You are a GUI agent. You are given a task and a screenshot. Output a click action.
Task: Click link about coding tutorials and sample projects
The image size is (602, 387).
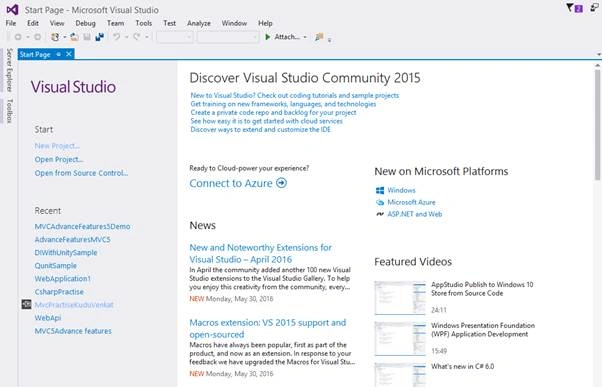pos(294,95)
